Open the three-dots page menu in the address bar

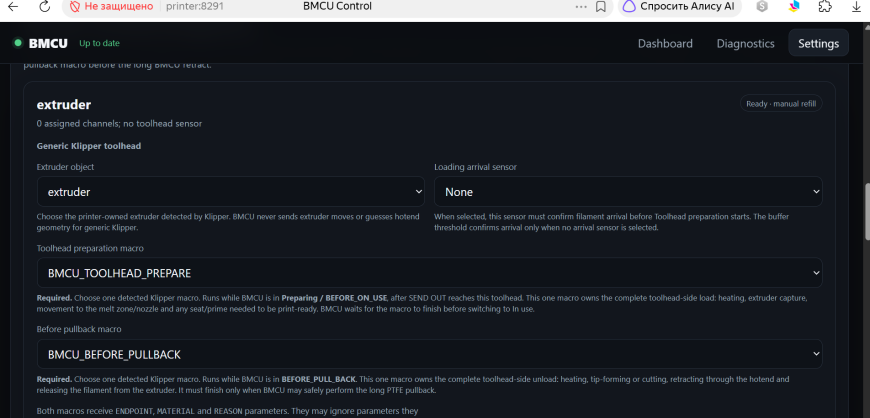[580, 7]
